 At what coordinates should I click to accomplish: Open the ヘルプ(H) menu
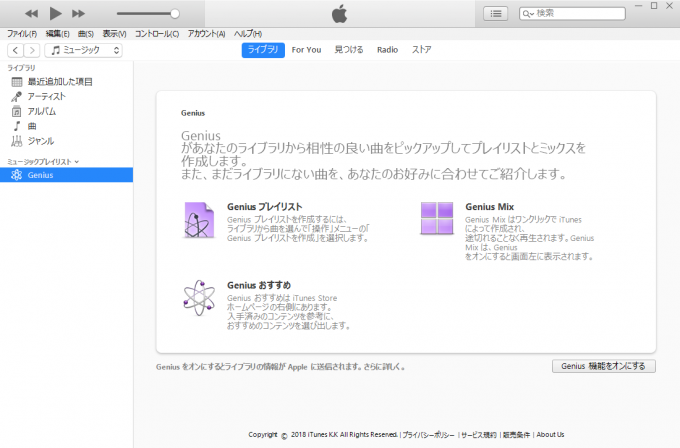point(248,34)
